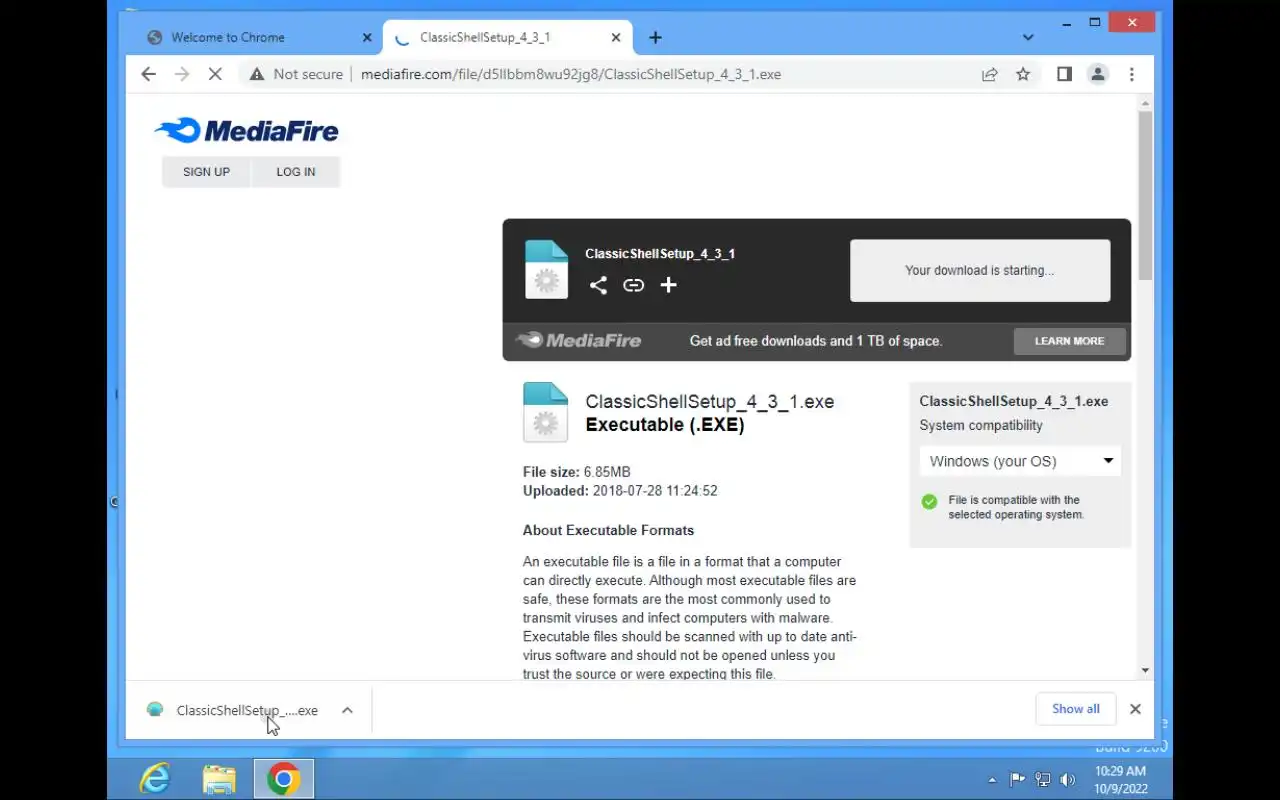Viewport: 1280px width, 800px height.
Task: Click the share icon in file banner
Action: click(598, 285)
